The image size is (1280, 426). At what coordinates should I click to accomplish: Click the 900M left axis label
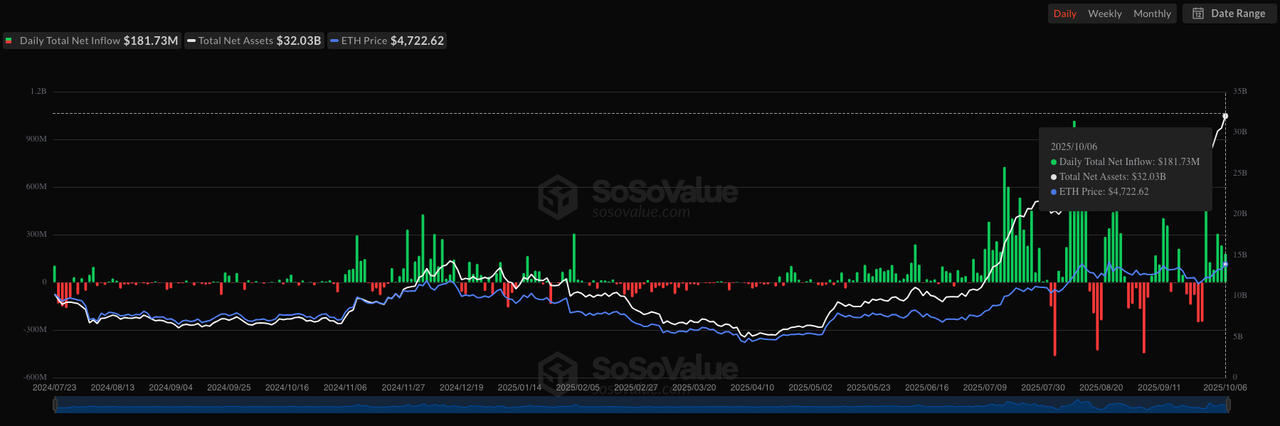pos(36,139)
